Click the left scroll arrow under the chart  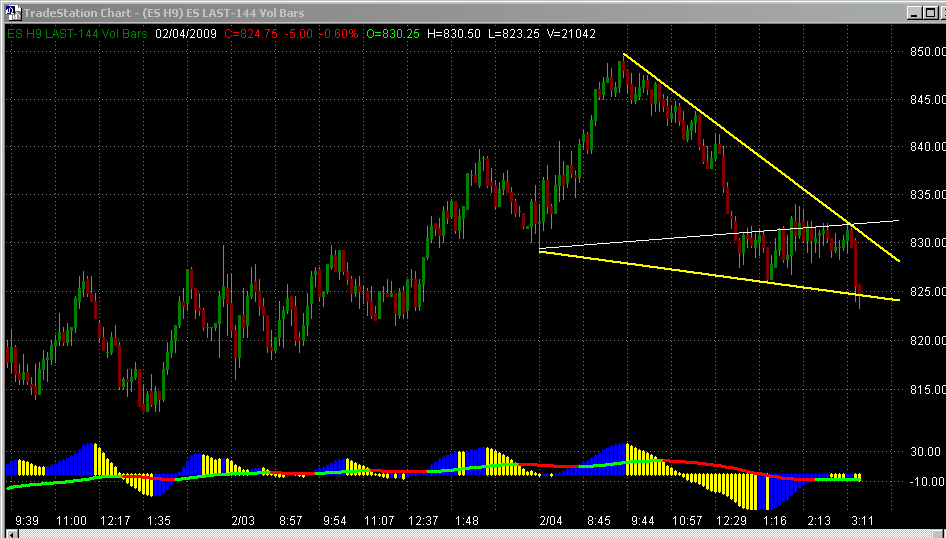pyautogui.click(x=11, y=534)
